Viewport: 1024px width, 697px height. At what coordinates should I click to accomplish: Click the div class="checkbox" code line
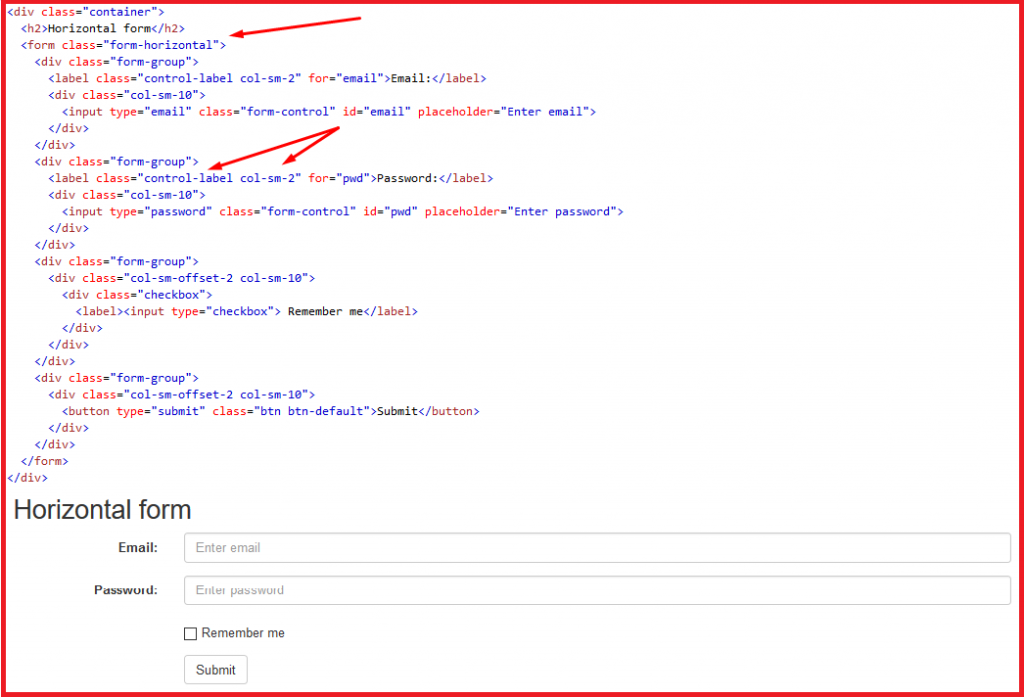click(137, 295)
